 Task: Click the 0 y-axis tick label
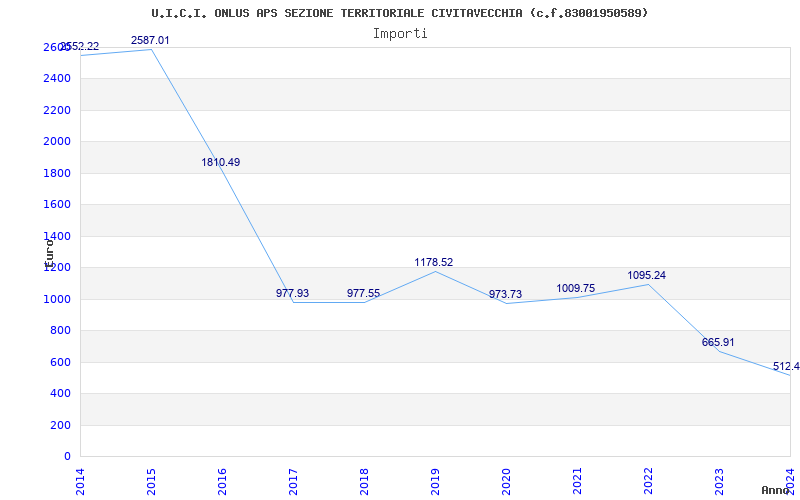(x=67, y=456)
